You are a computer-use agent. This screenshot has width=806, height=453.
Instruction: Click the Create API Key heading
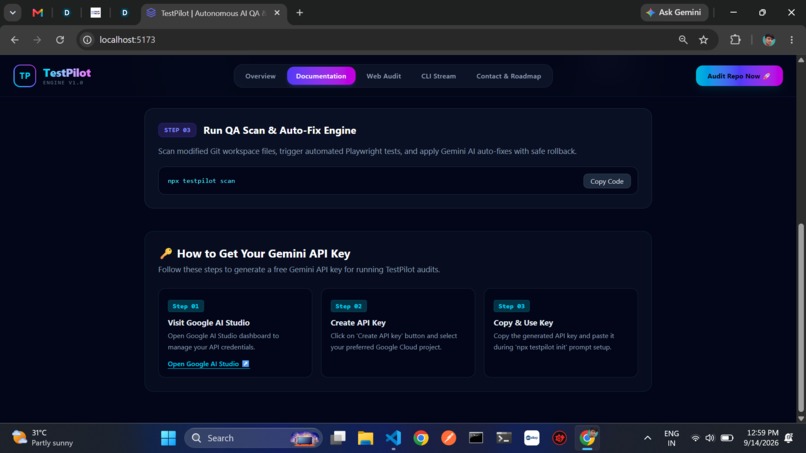click(358, 322)
